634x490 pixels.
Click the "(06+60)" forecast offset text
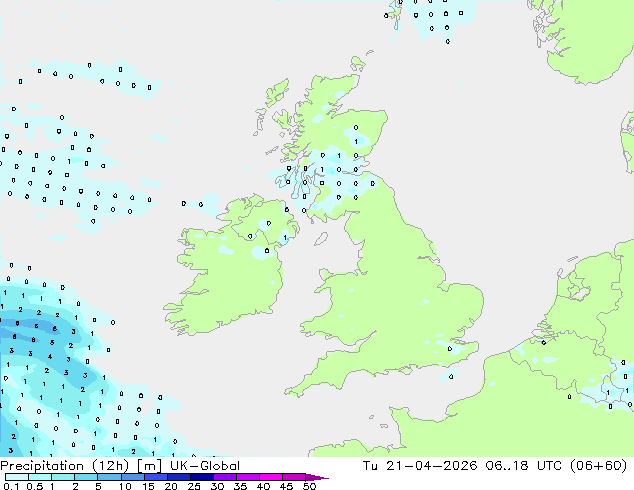(x=599, y=466)
